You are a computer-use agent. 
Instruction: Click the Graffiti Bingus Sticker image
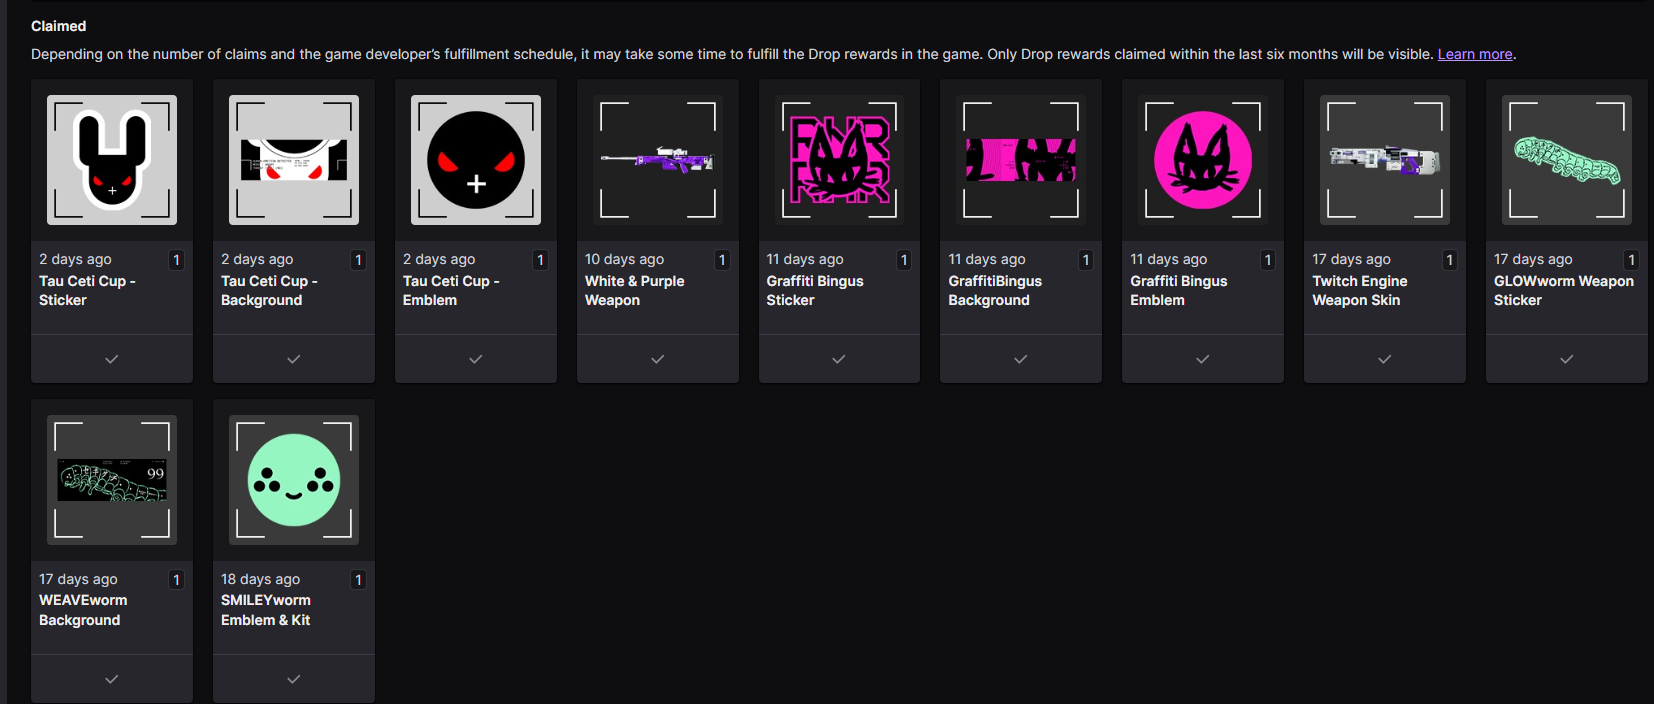[x=839, y=160]
